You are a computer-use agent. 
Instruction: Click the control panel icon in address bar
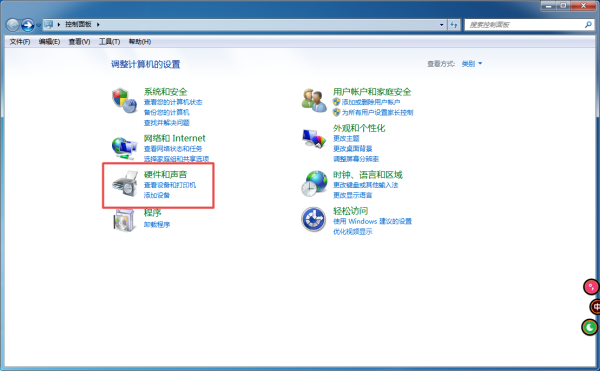pyautogui.click(x=49, y=24)
